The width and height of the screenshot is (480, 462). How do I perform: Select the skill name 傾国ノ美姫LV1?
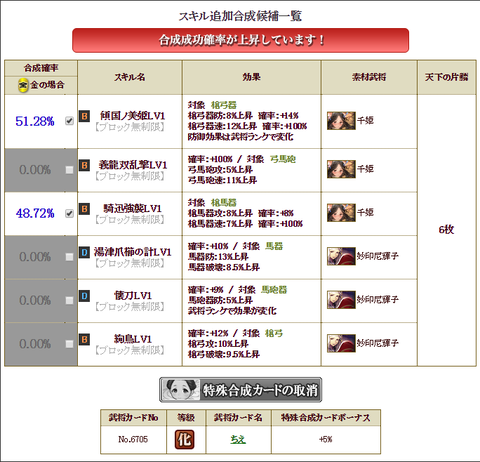[x=132, y=116]
